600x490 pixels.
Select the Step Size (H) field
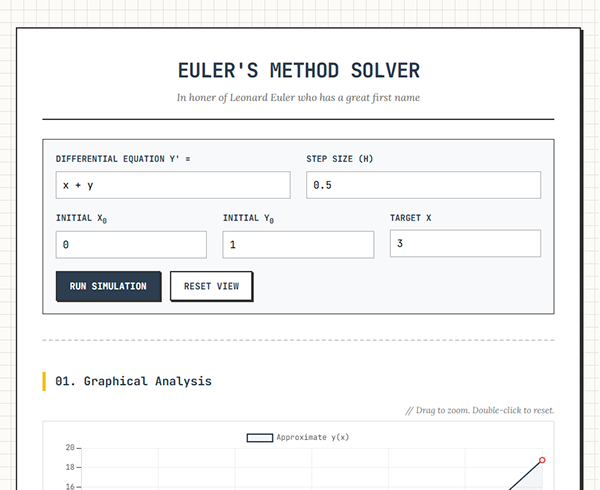pyautogui.click(x=423, y=185)
